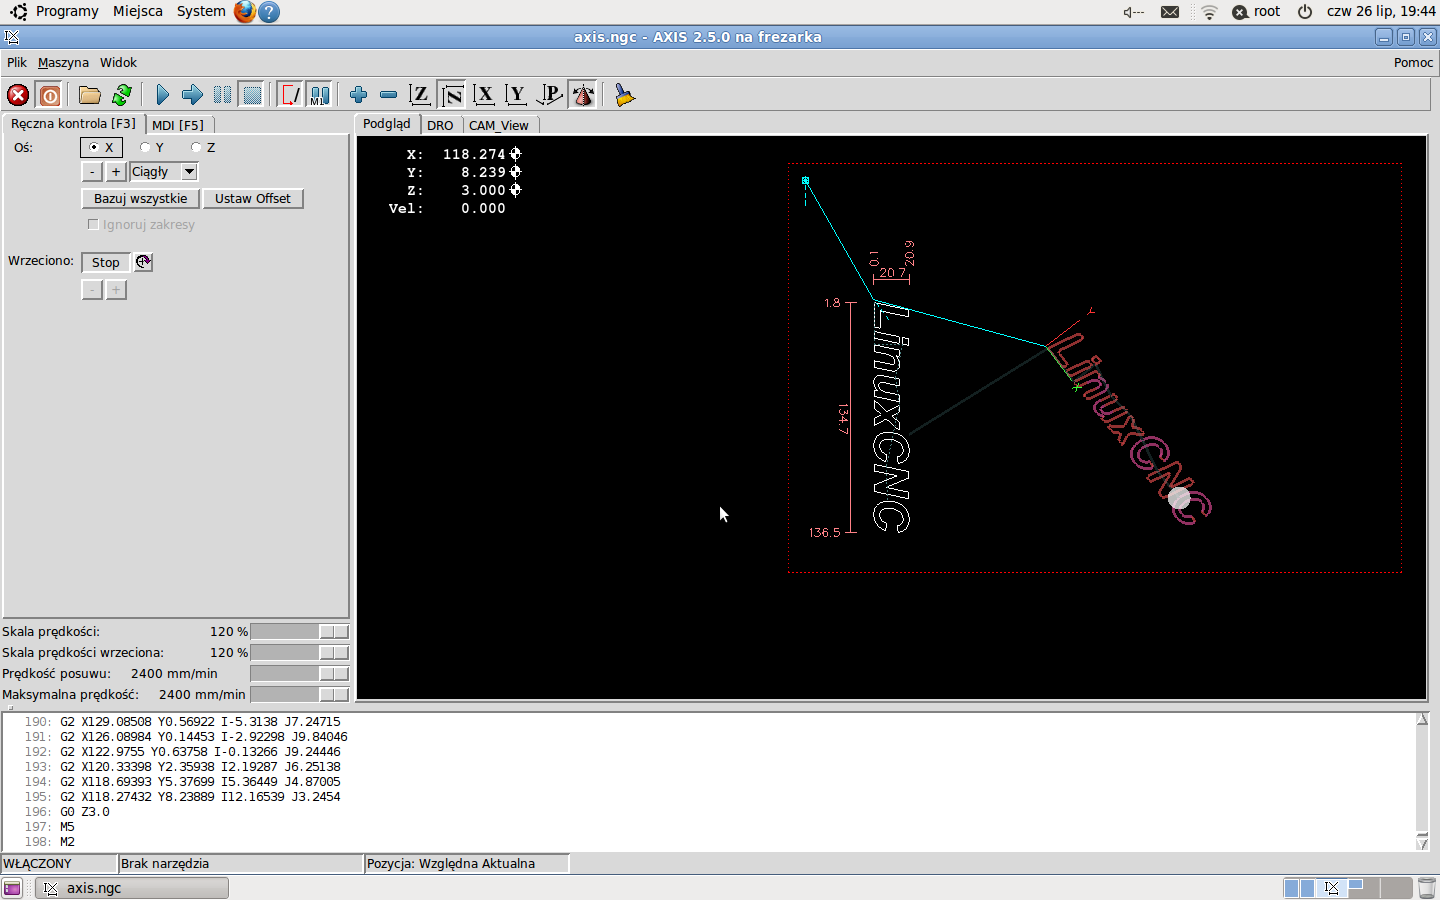Zoom out with the blue minus icon
This screenshot has width=1440, height=900.
coord(388,95)
